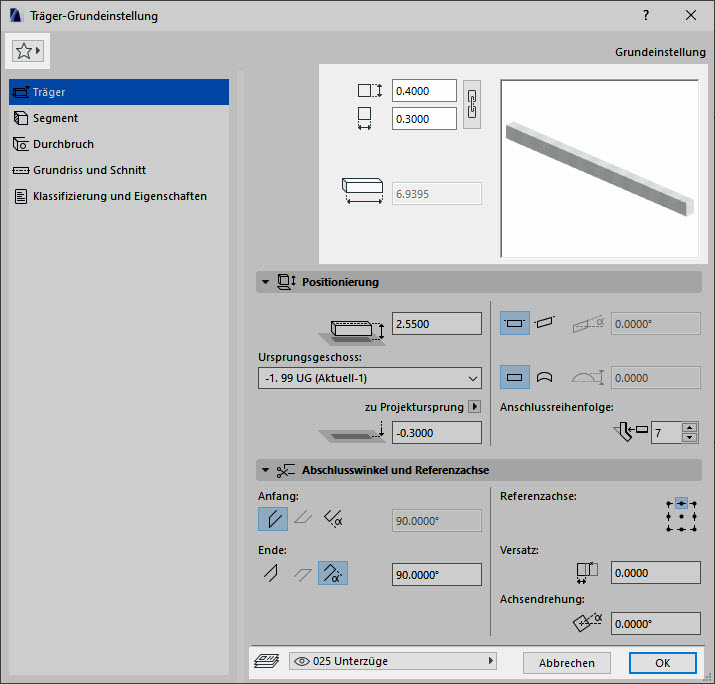Open the Durchbruch settings page

(x=119, y=144)
